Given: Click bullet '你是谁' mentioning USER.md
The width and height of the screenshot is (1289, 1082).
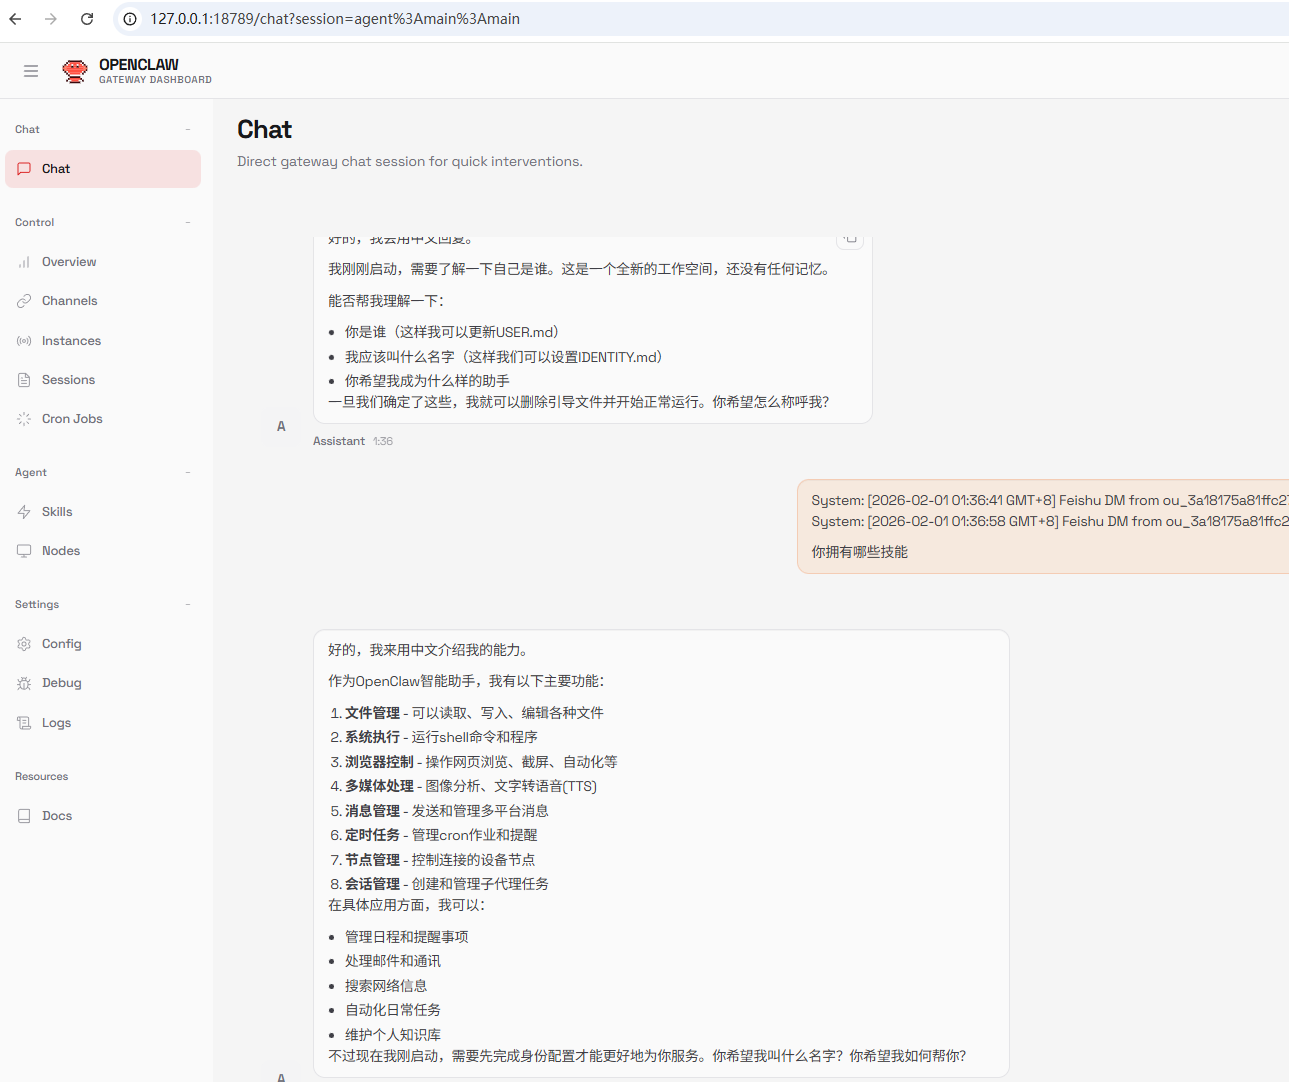Looking at the screenshot, I should [x=452, y=332].
